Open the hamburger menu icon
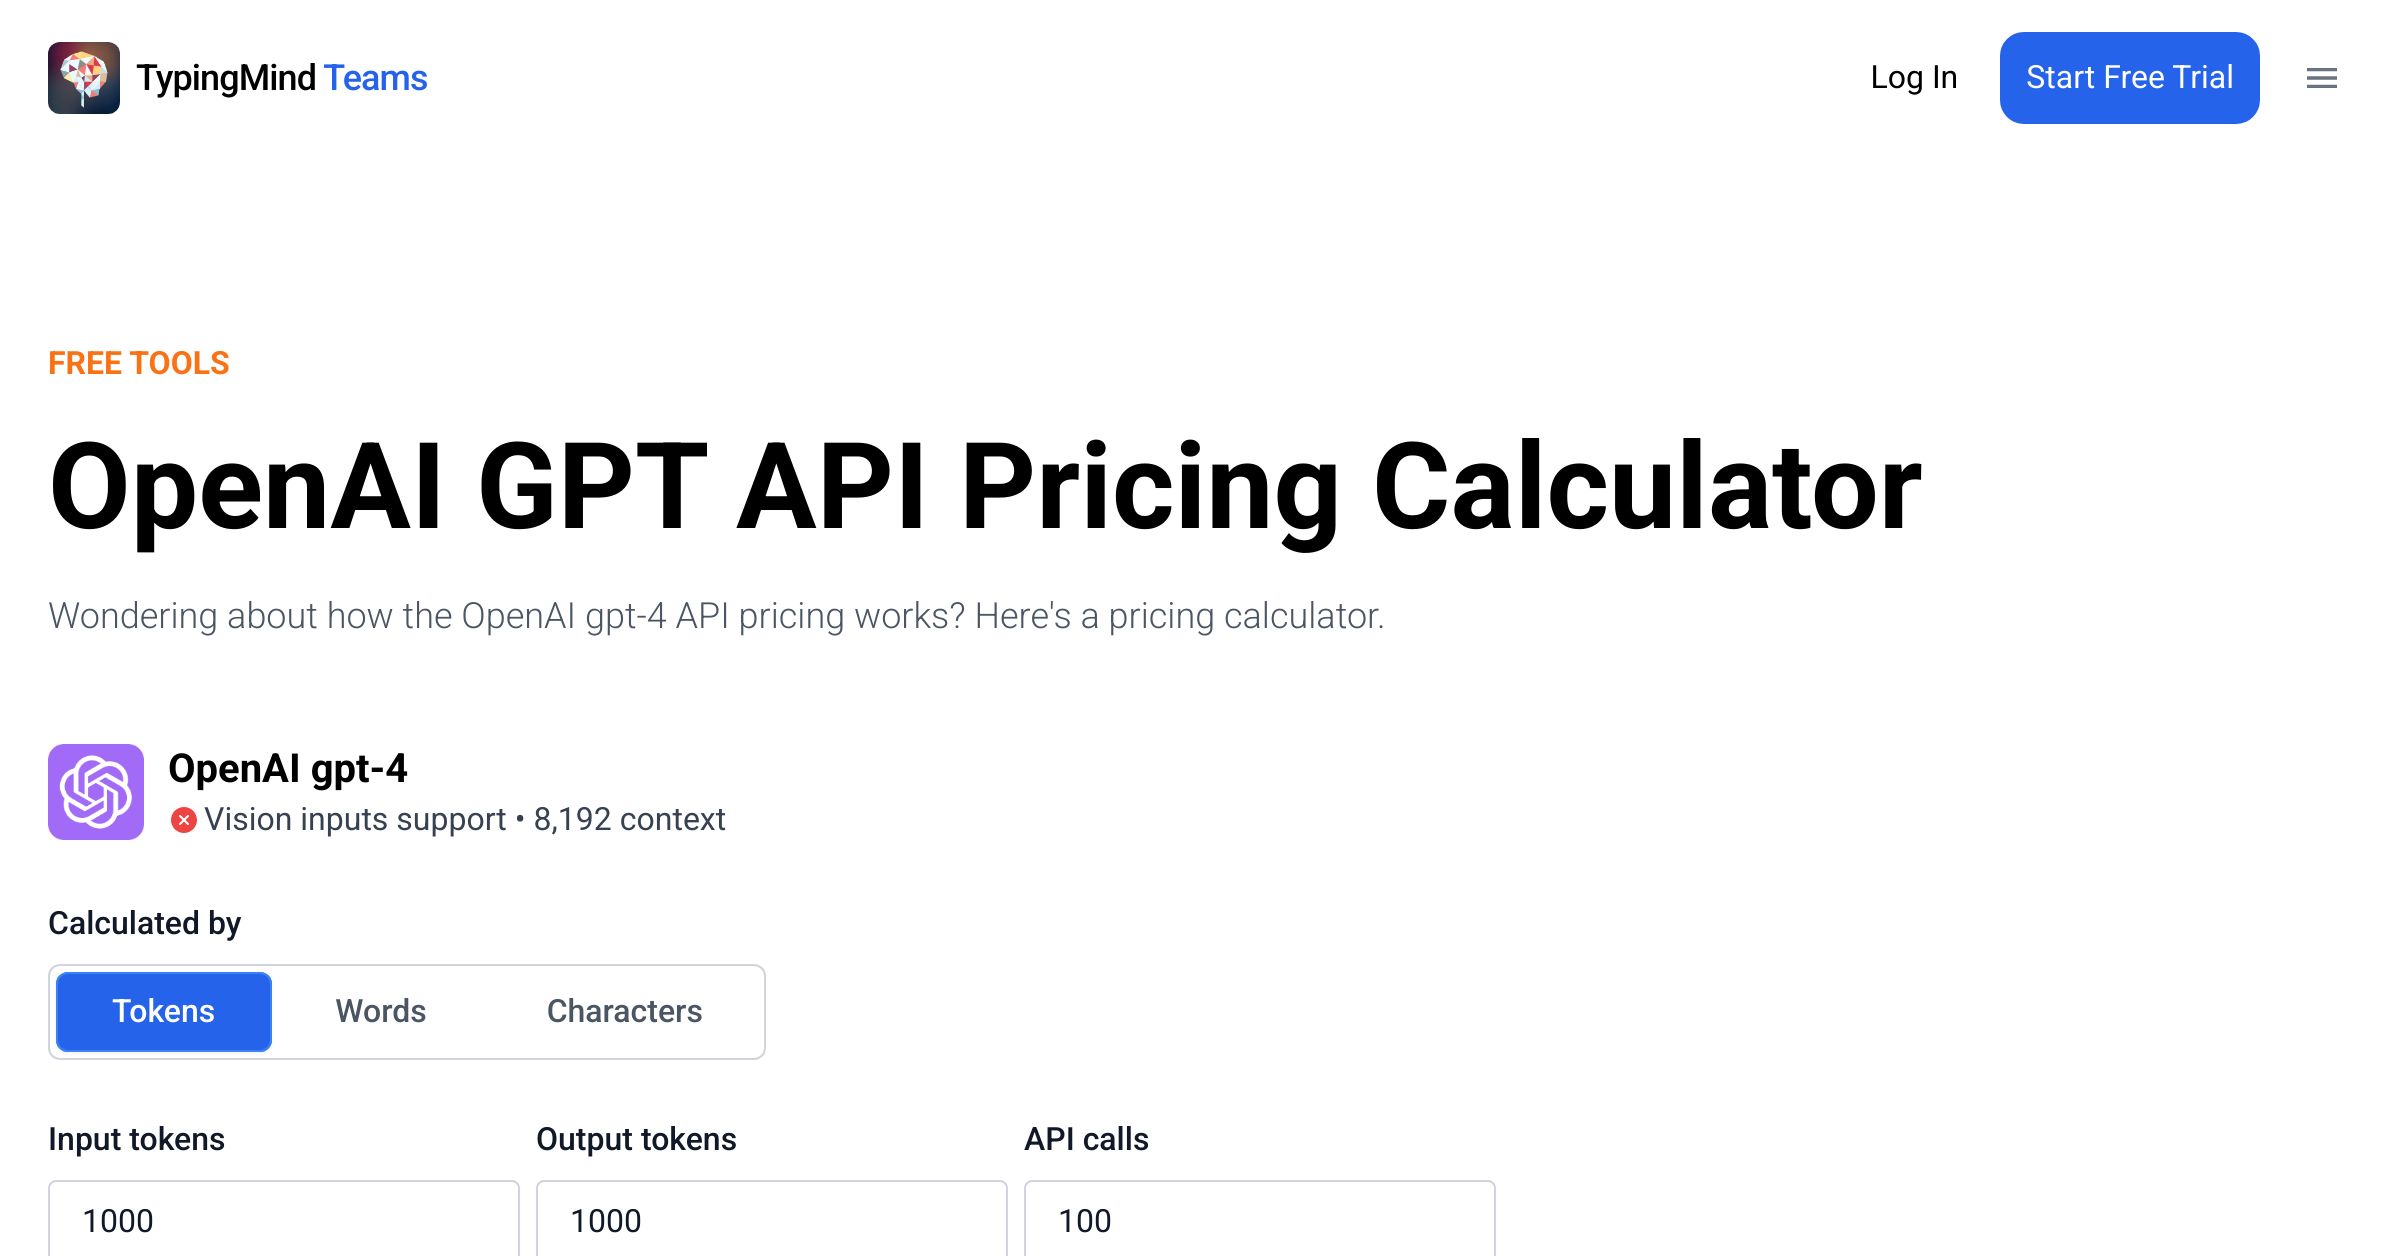 click(2322, 78)
